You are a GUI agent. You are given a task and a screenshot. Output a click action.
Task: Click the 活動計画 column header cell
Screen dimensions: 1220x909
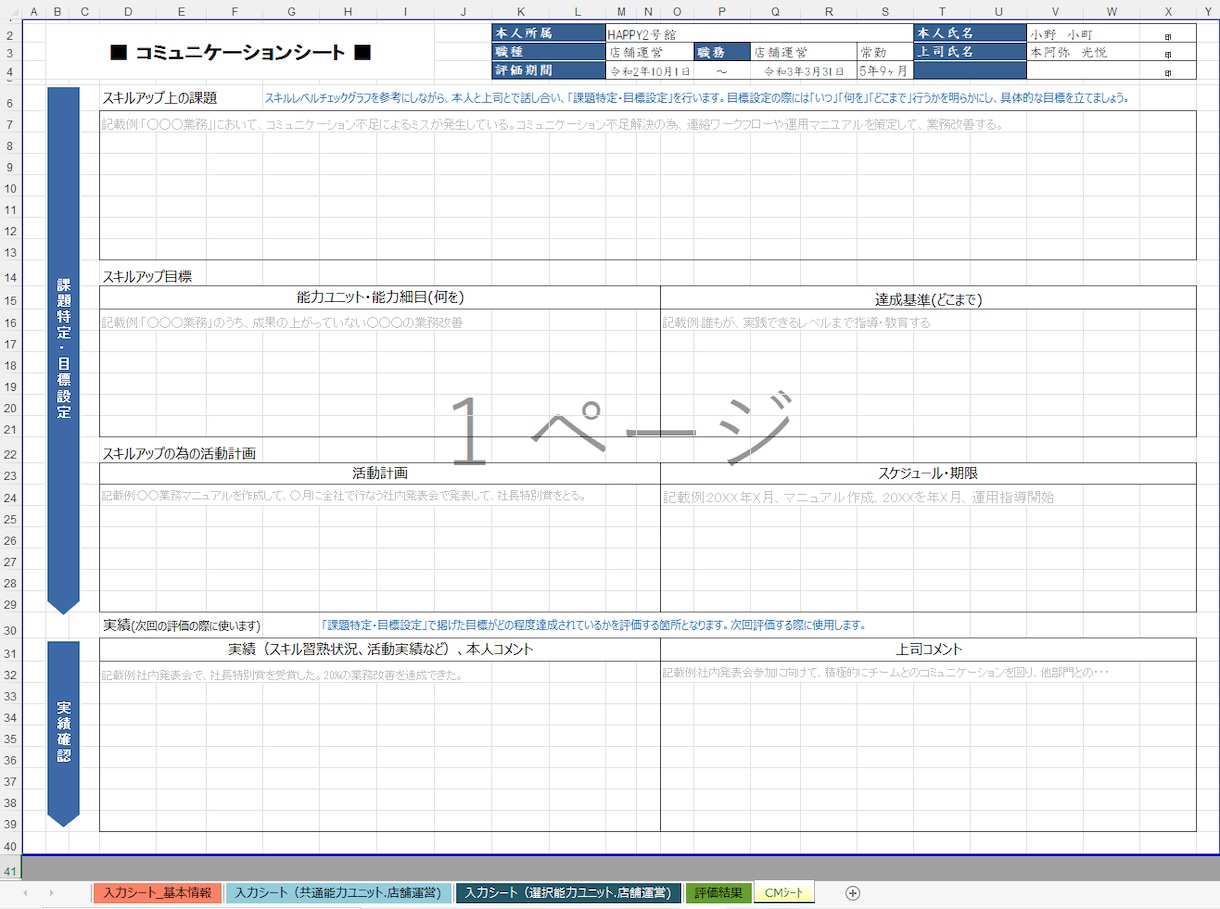380,473
